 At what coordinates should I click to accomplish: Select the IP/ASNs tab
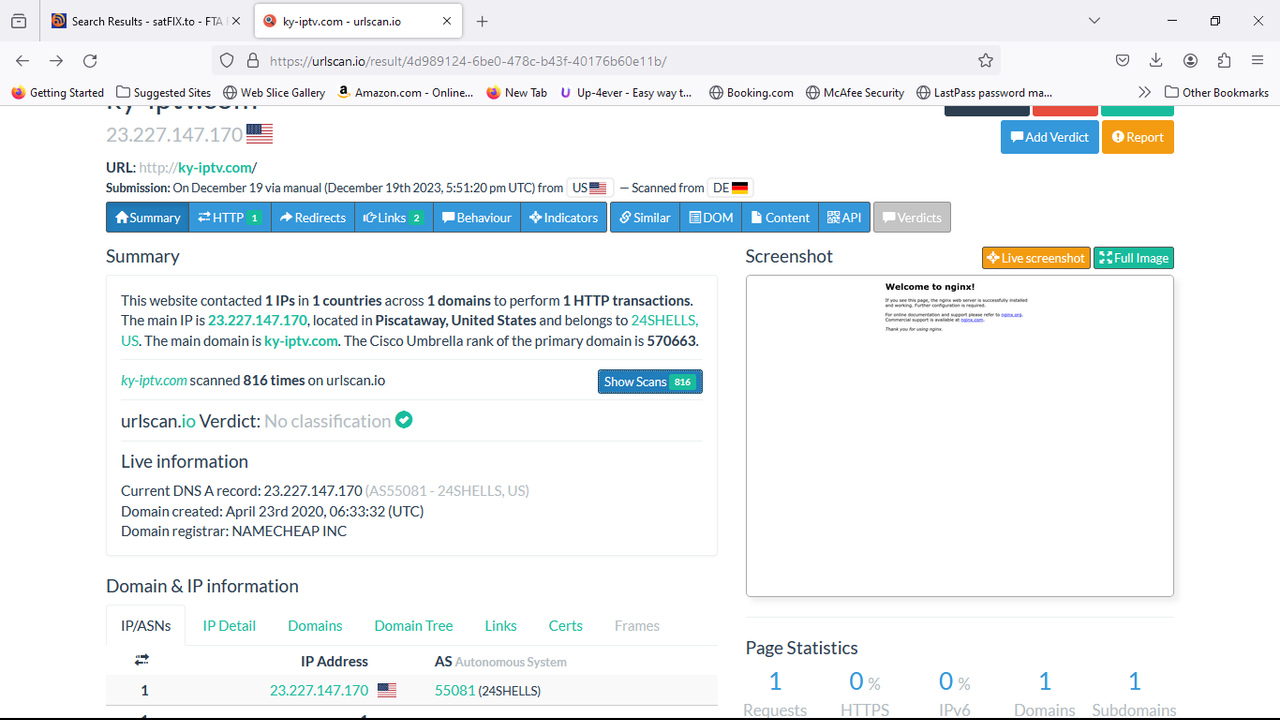[x=146, y=625]
